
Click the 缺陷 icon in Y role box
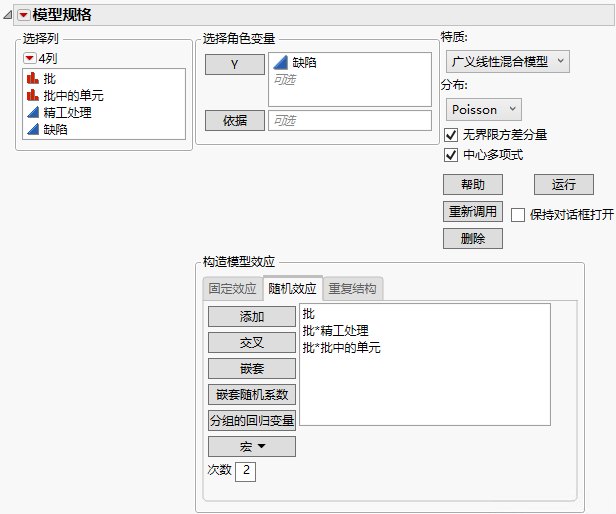coord(281,62)
